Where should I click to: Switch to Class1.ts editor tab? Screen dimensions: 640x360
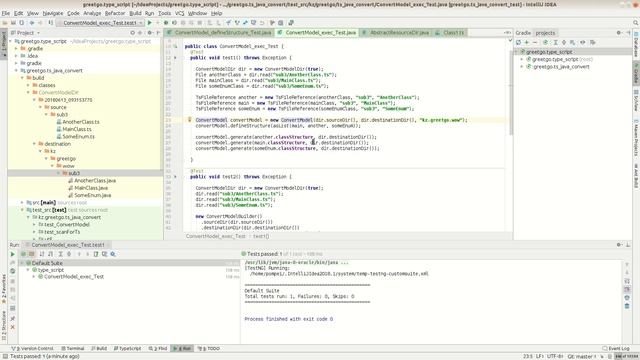pos(450,33)
